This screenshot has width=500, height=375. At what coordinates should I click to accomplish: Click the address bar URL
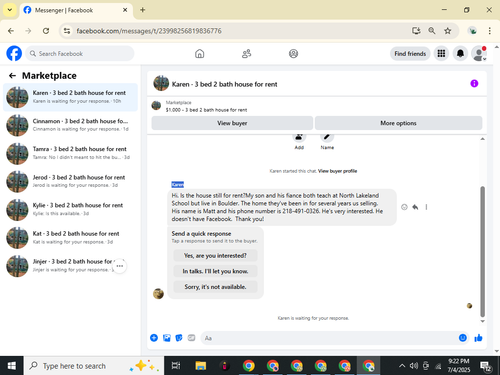(x=149, y=31)
